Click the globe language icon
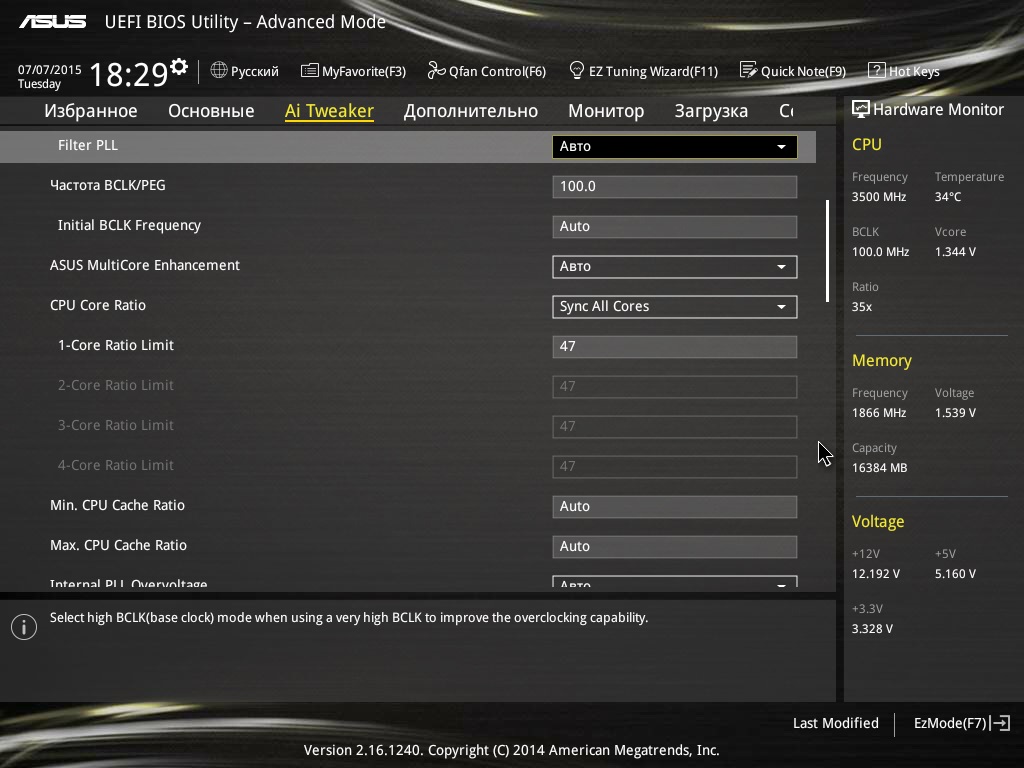1024x768 pixels. tap(219, 70)
